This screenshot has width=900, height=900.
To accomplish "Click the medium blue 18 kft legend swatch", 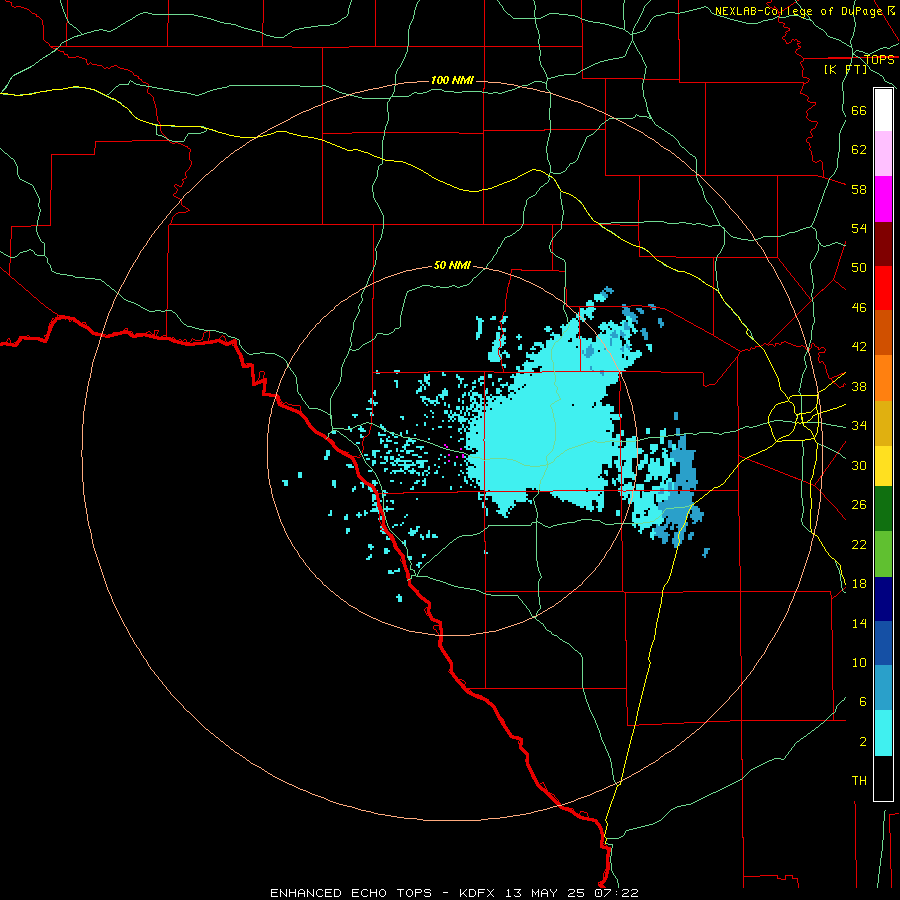I will 883,643.
